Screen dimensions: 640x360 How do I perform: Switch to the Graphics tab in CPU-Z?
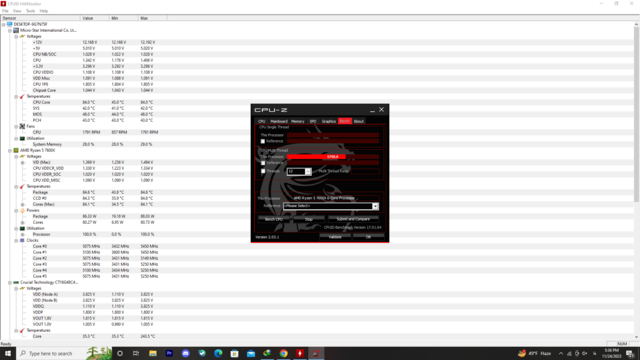tap(329, 121)
